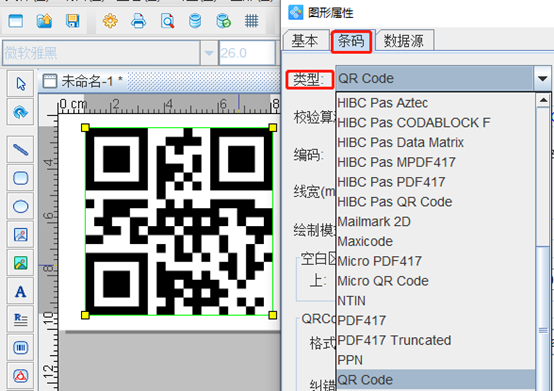Click the blue curved arrow tool
The height and width of the screenshot is (391, 554).
coord(20,112)
